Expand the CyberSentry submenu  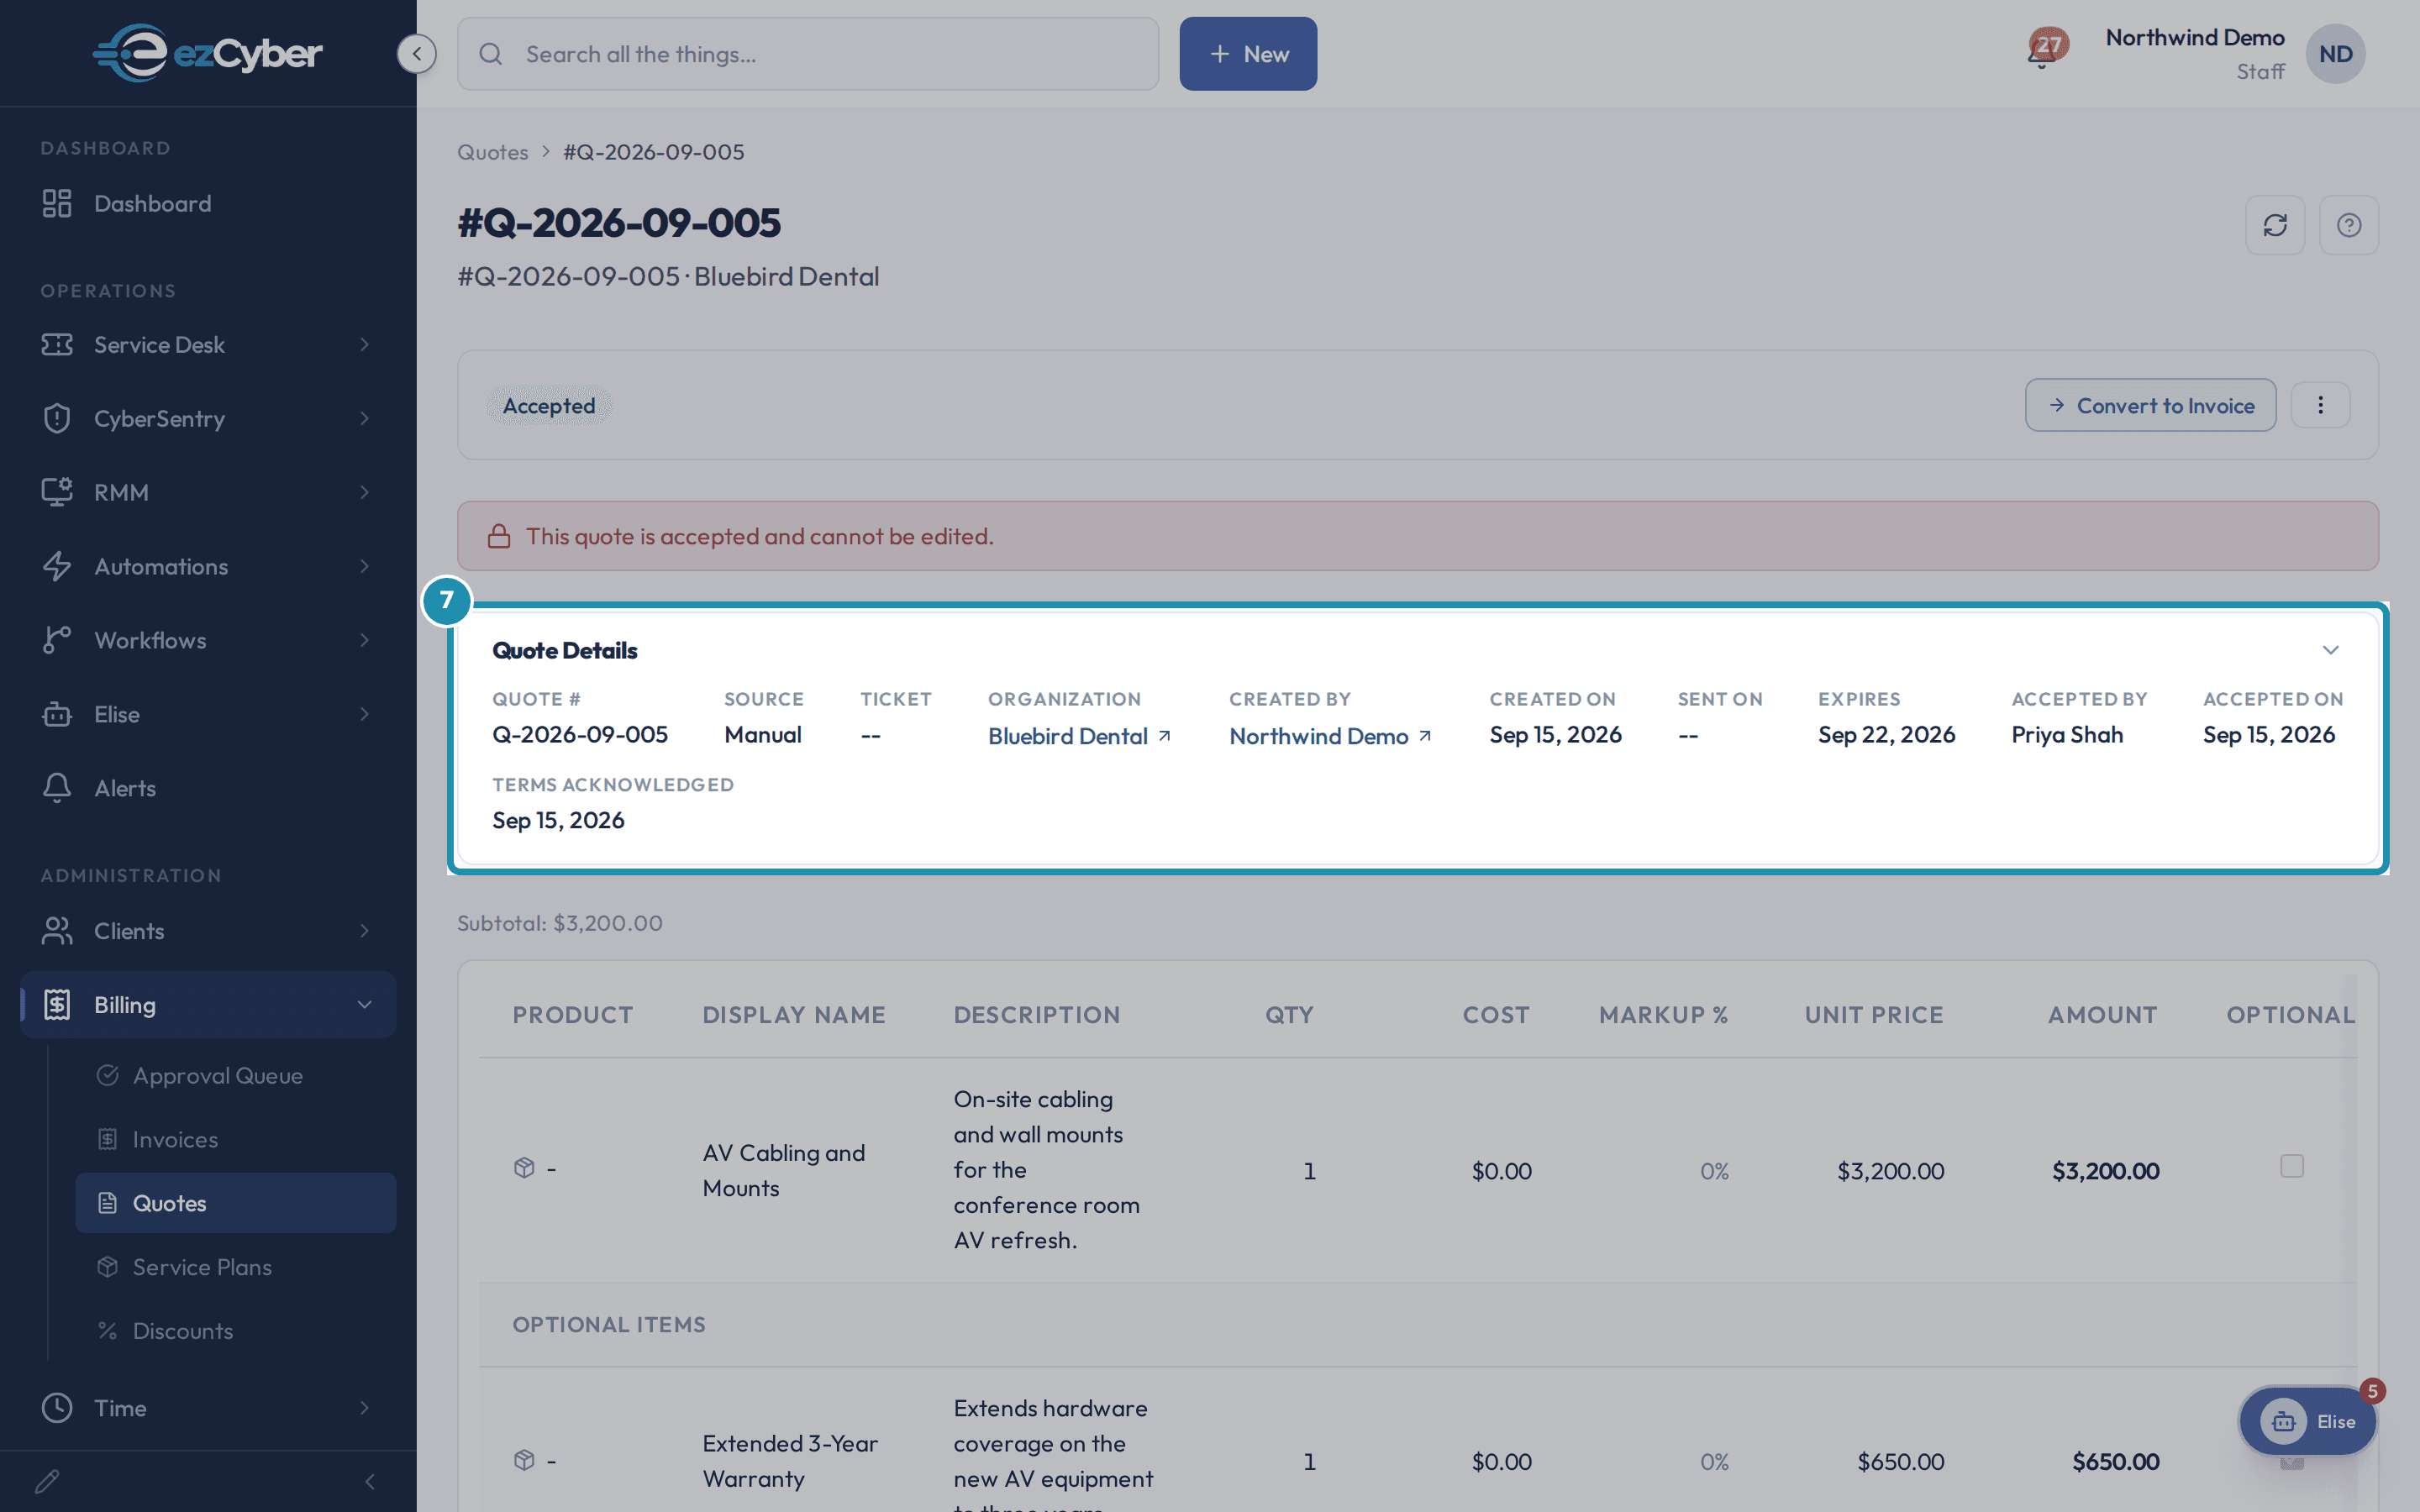point(364,418)
